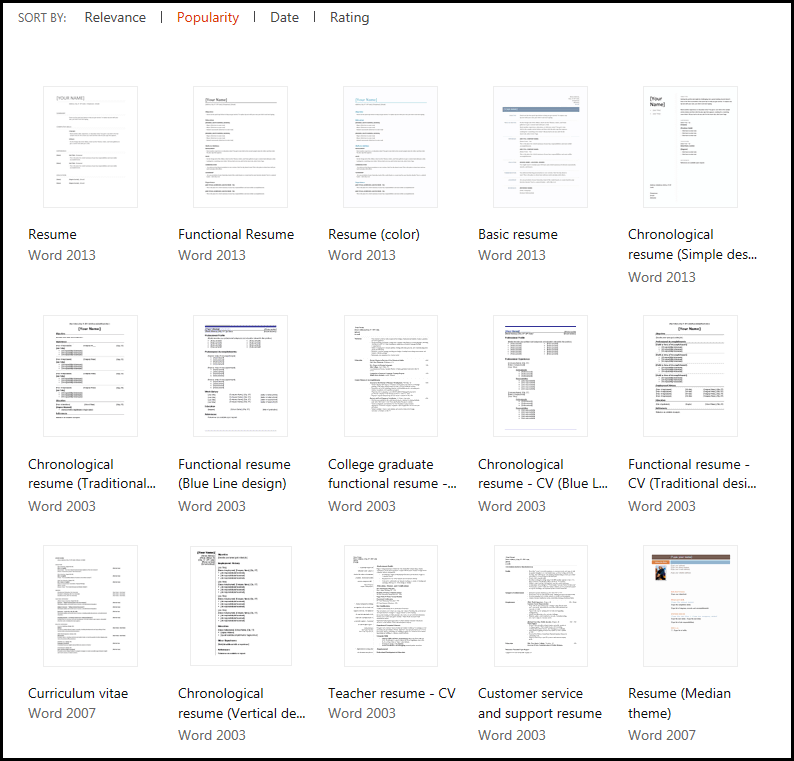
Task: Open the Teacher resume - CV thumbnail
Action: coord(391,606)
